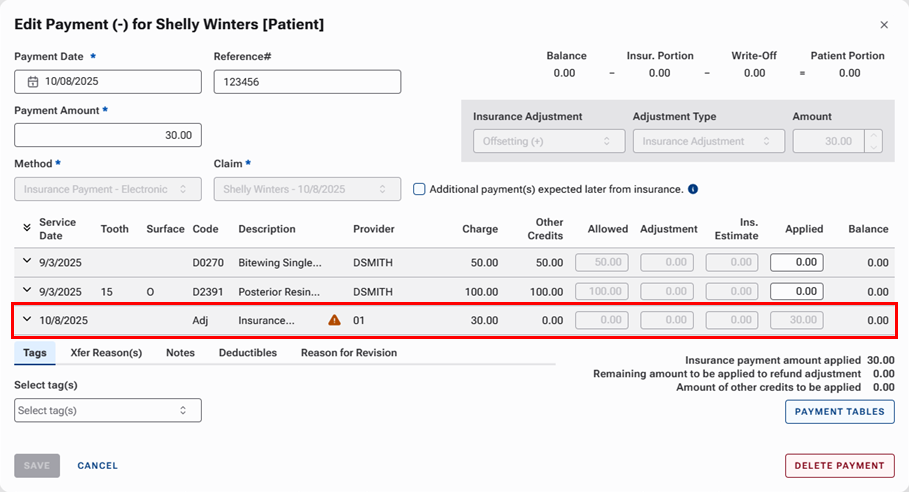Viewport: 909px width, 492px height.
Task: Expand the 10/8/2025 adjustment row
Action: point(27,321)
